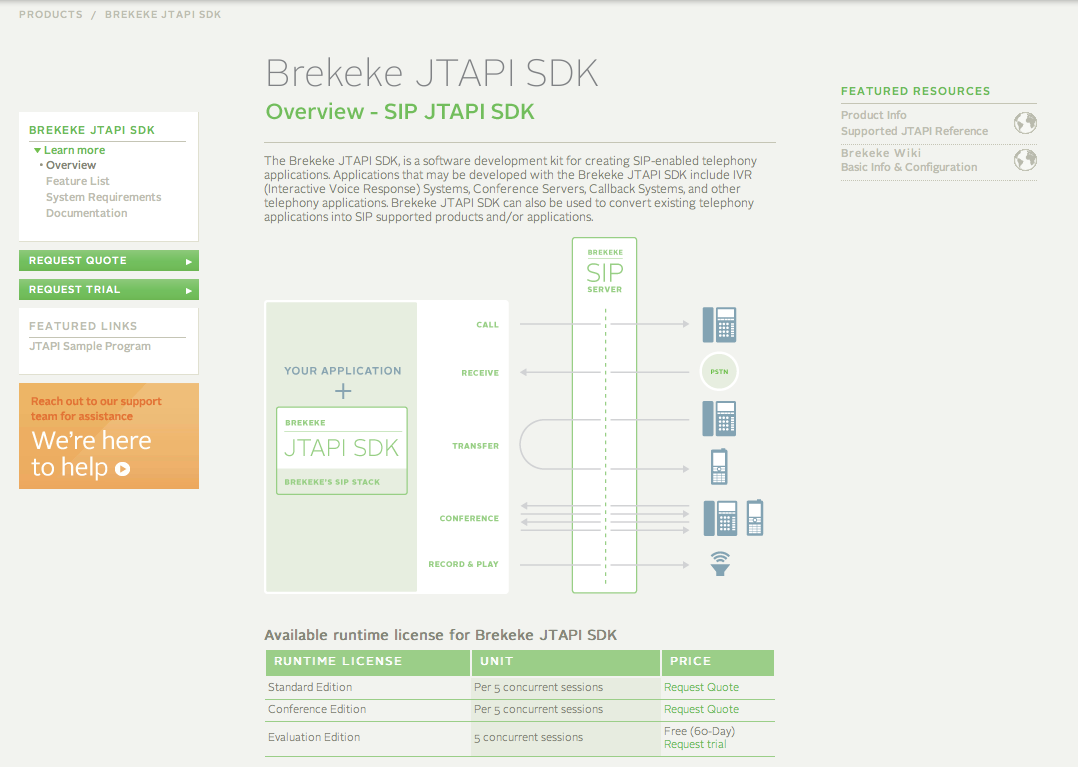Image resolution: width=1078 pixels, height=767 pixels.
Task: Click the BREKEKE'S SIP STACK label
Action: point(332,482)
